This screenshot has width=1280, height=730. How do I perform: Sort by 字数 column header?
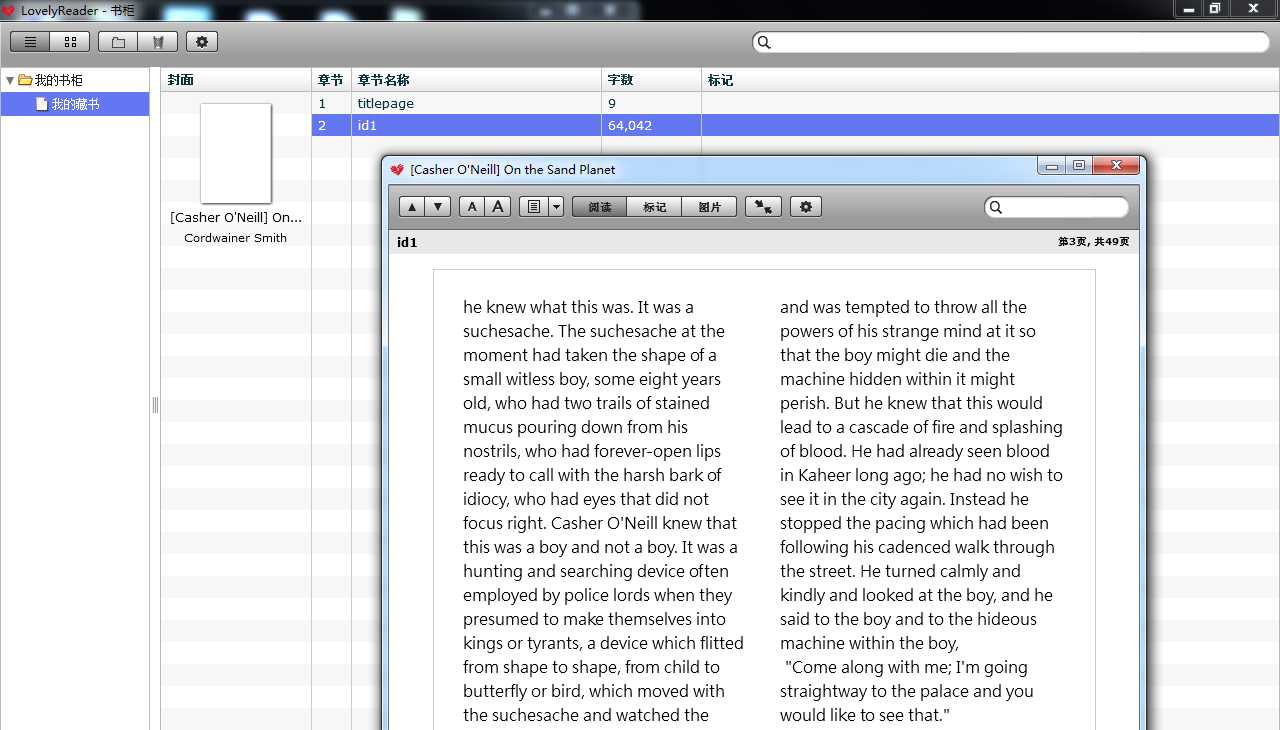click(x=651, y=80)
